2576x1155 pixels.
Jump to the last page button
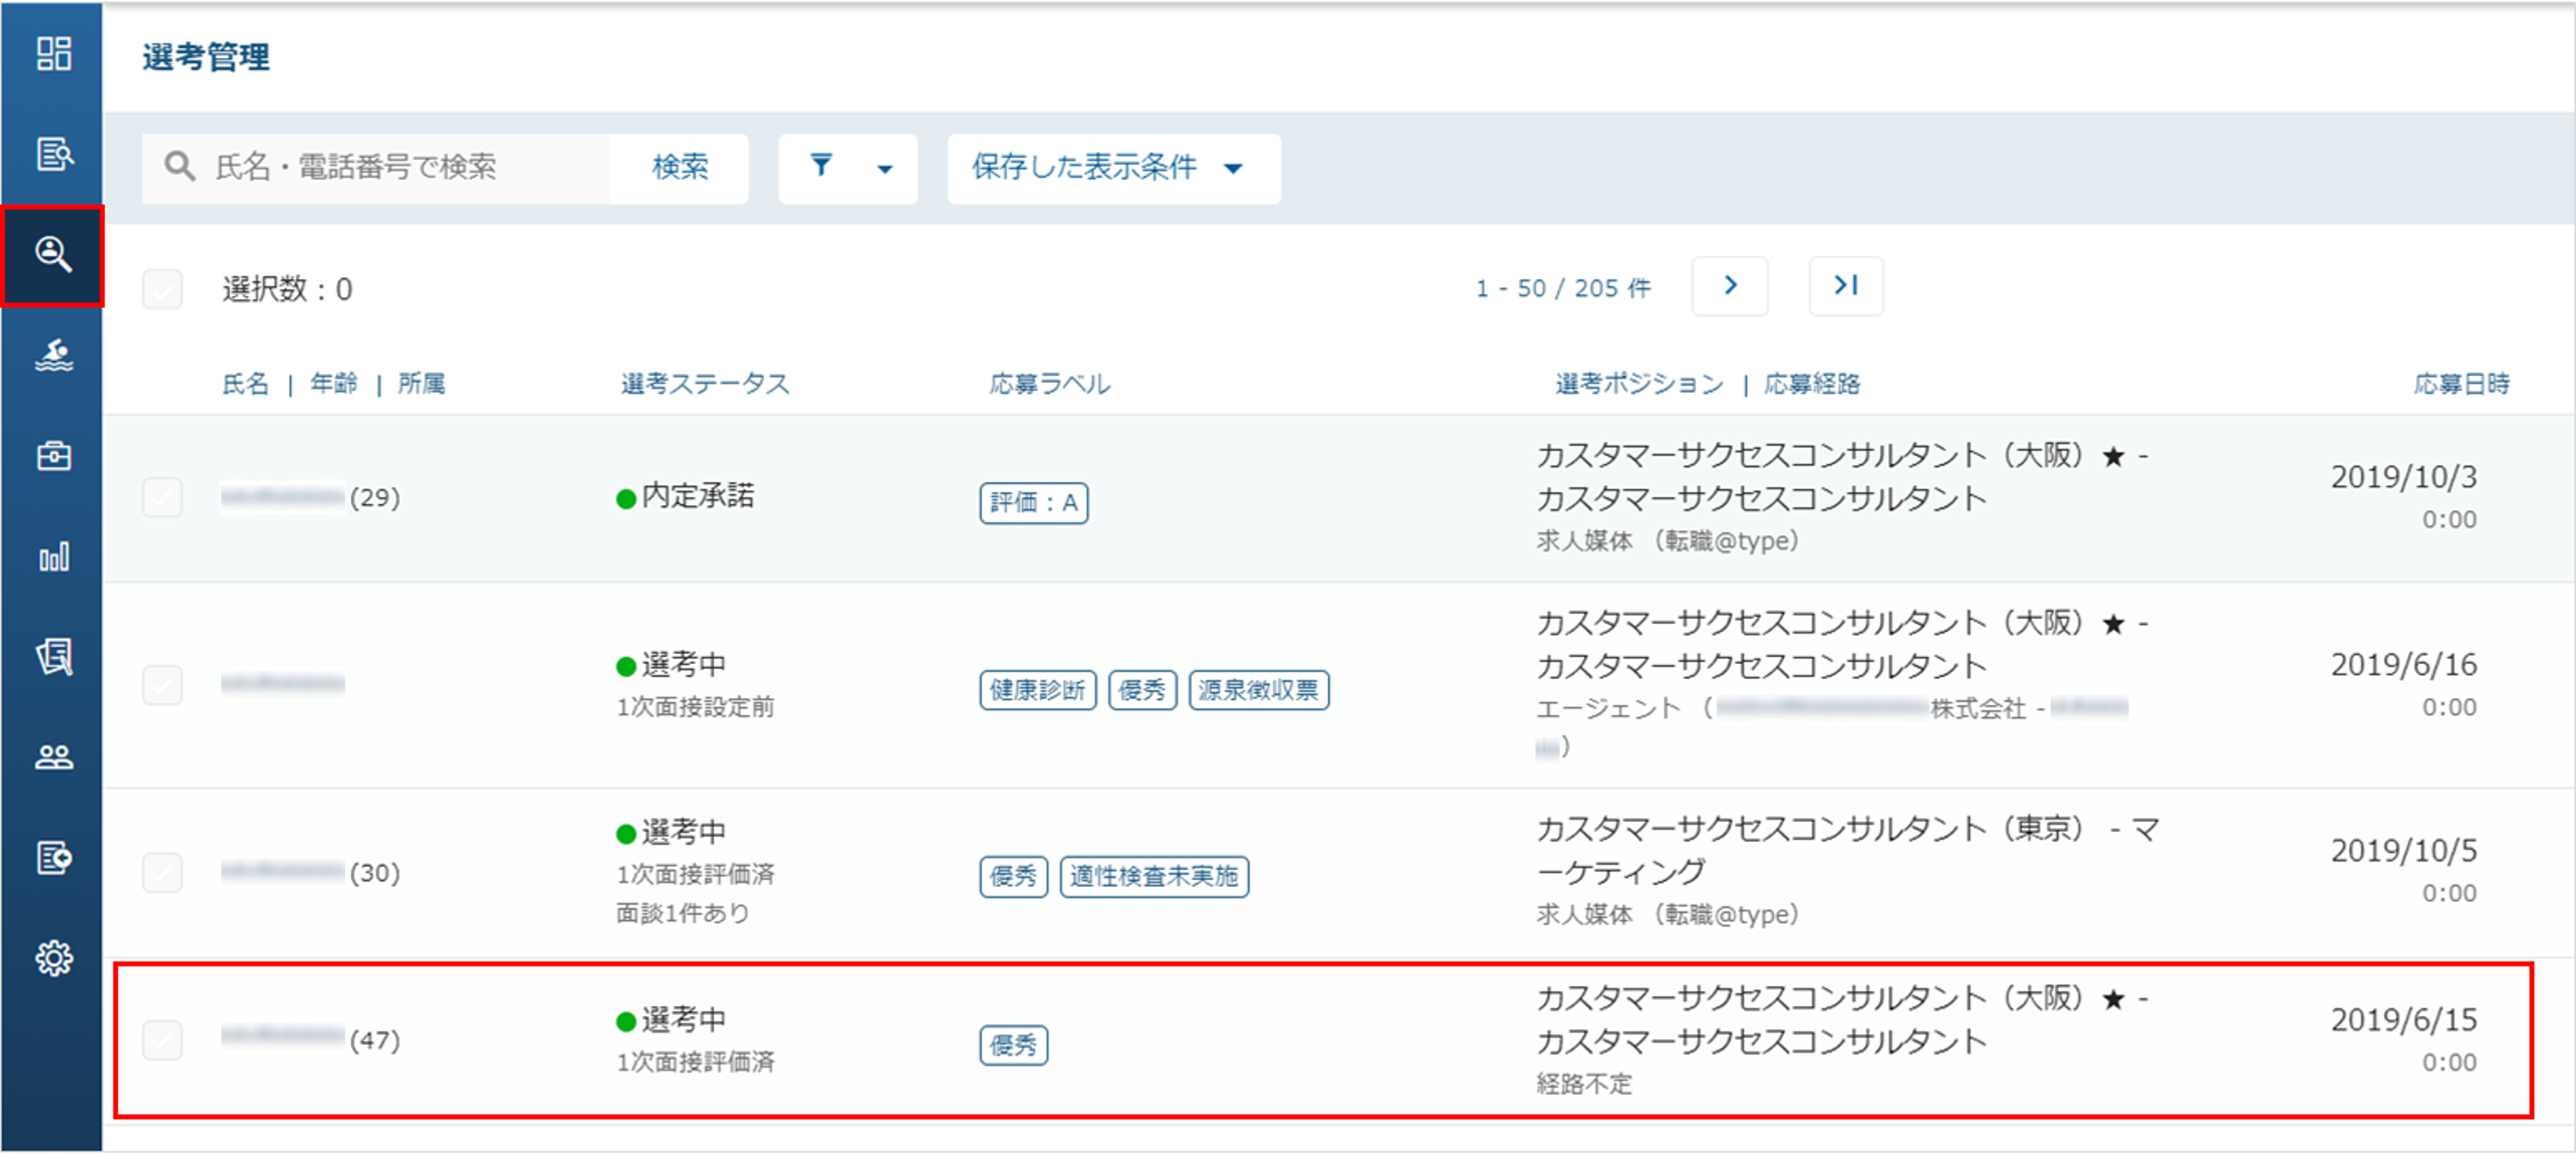pyautogui.click(x=1846, y=286)
